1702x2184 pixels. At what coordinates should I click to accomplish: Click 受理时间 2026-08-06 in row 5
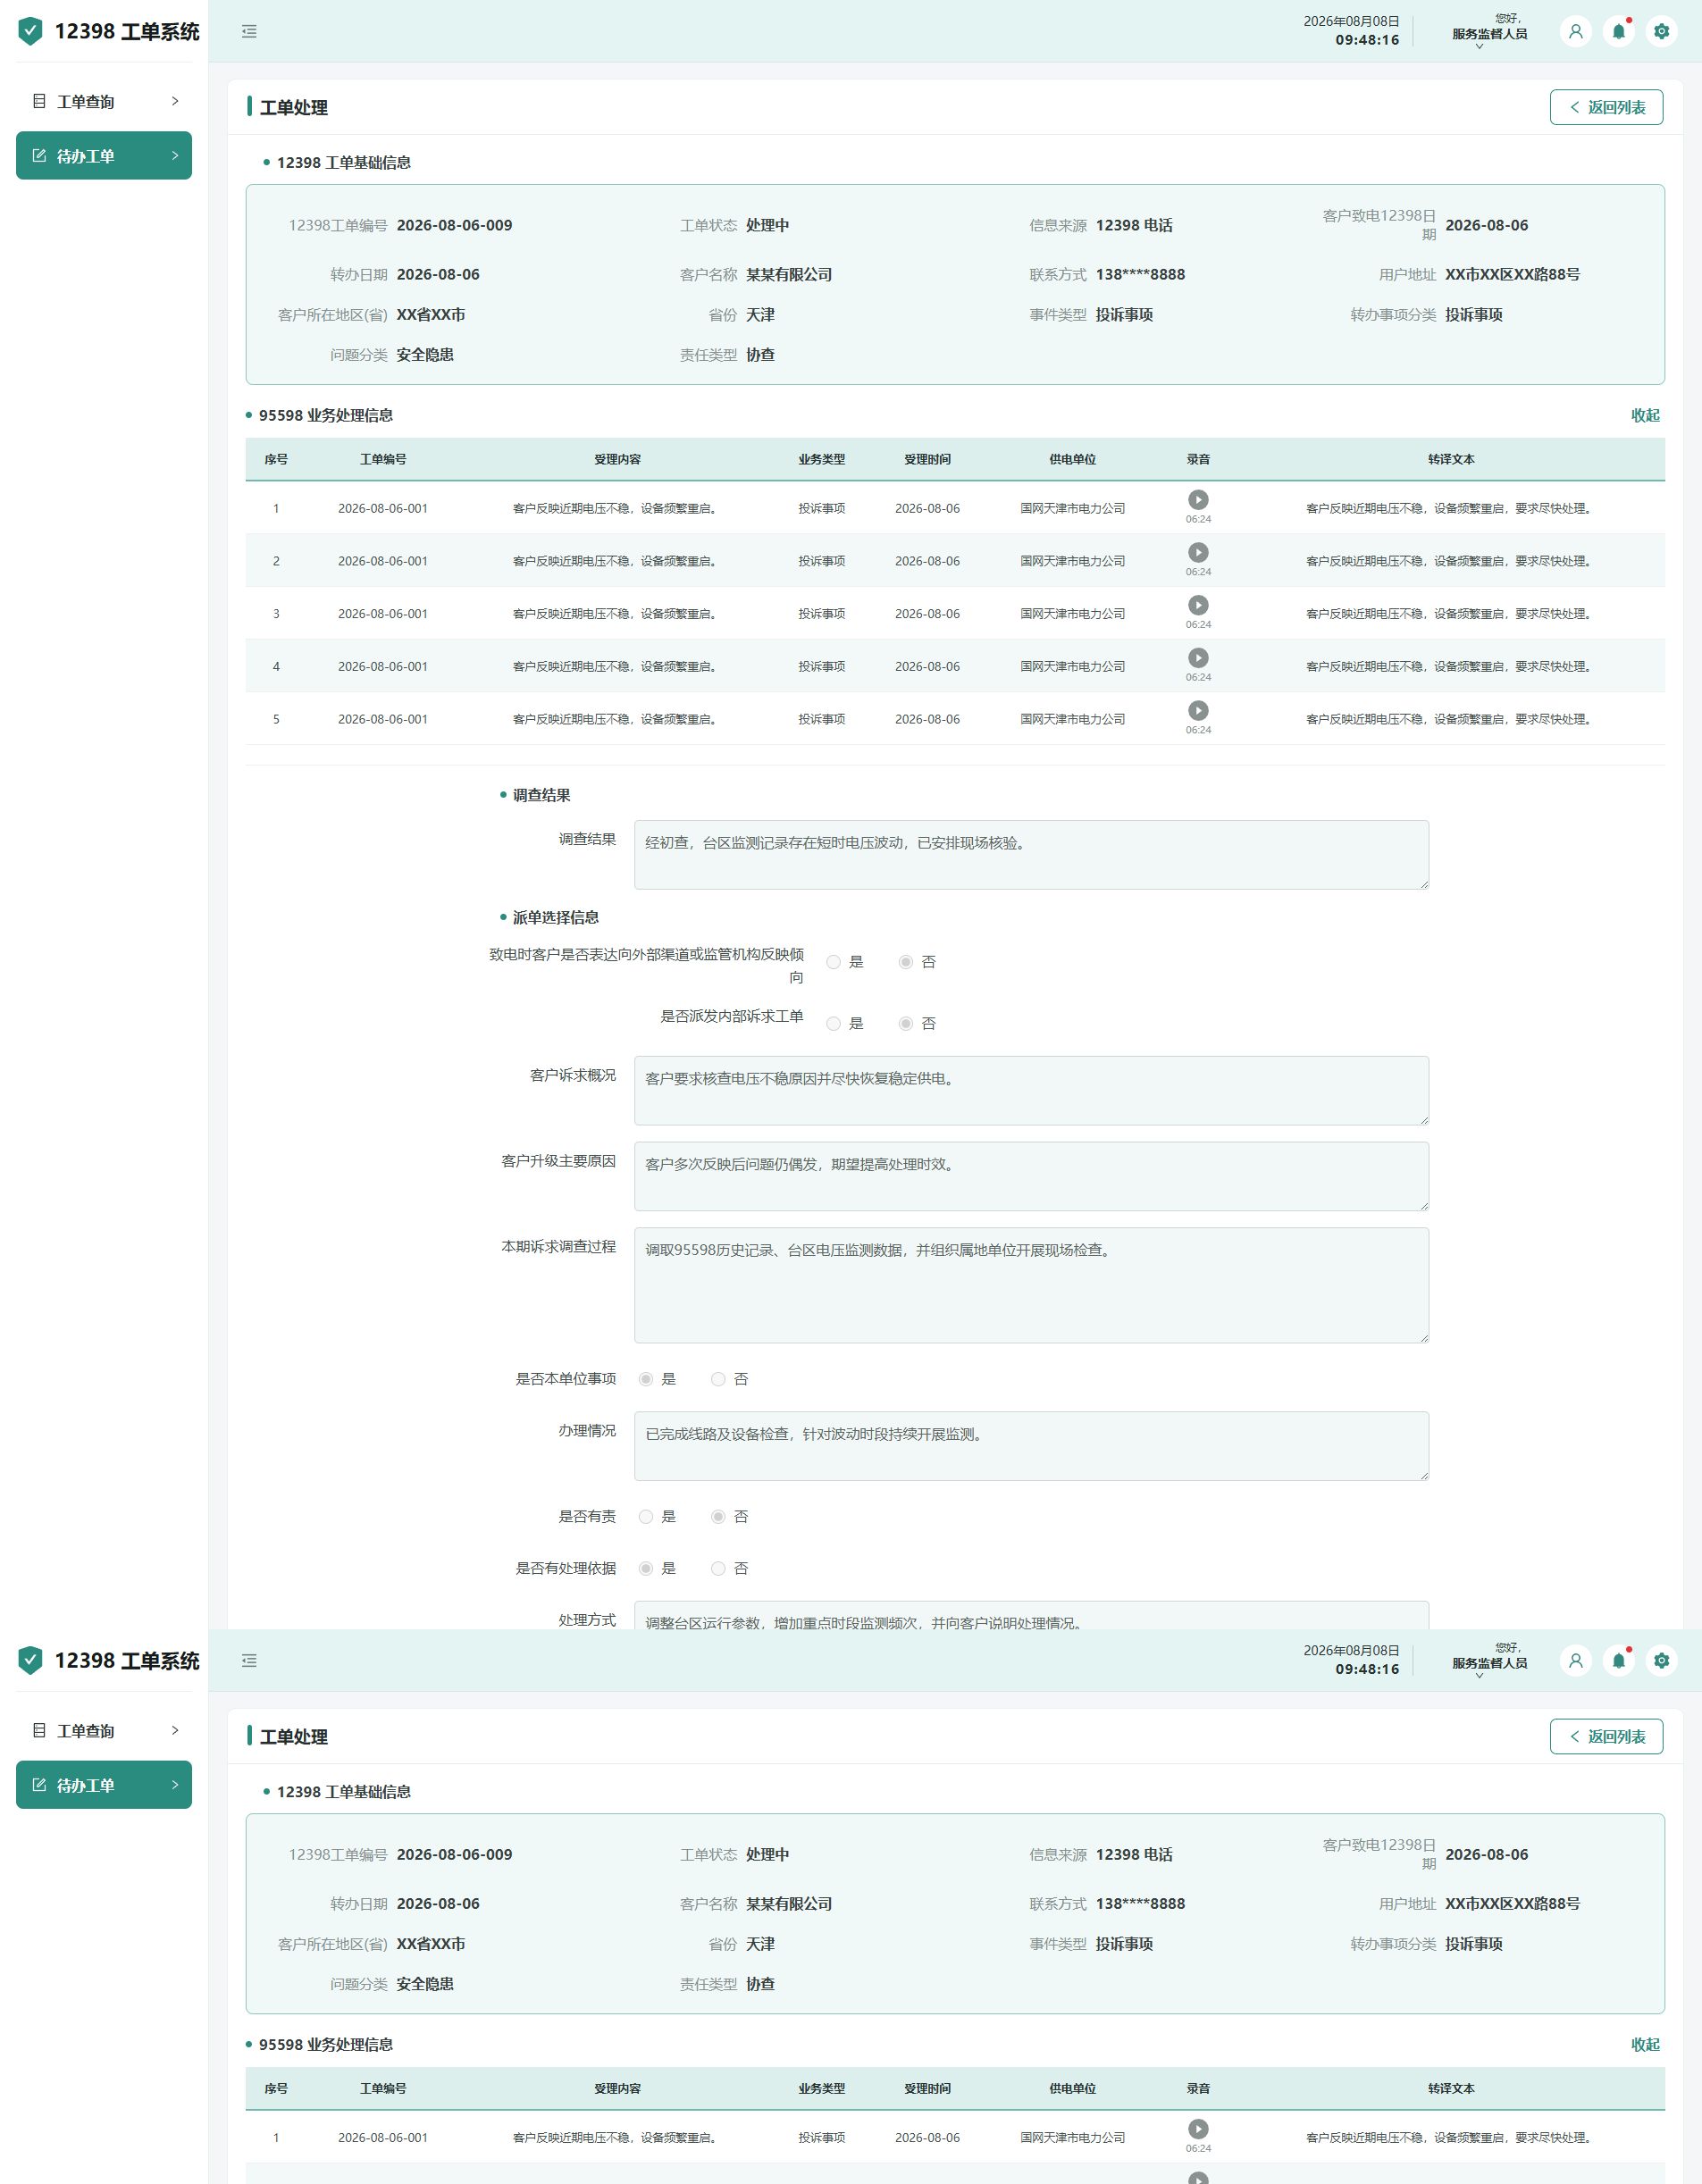tap(927, 719)
